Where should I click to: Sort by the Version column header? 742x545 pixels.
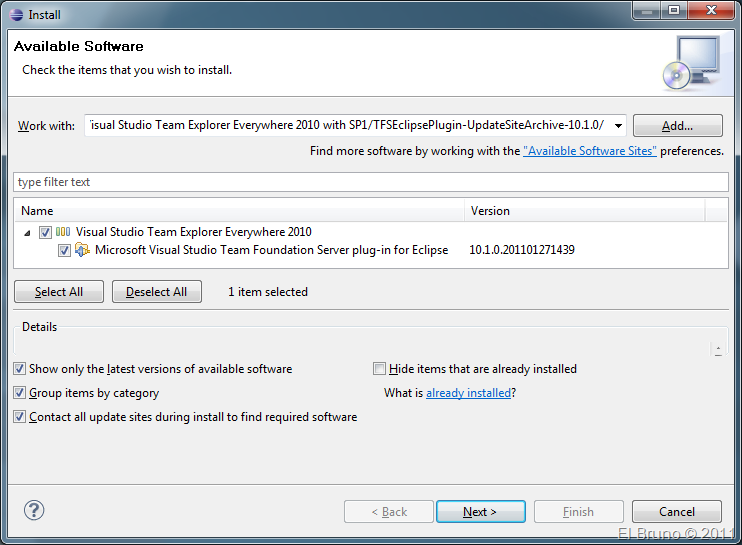pyautogui.click(x=584, y=211)
